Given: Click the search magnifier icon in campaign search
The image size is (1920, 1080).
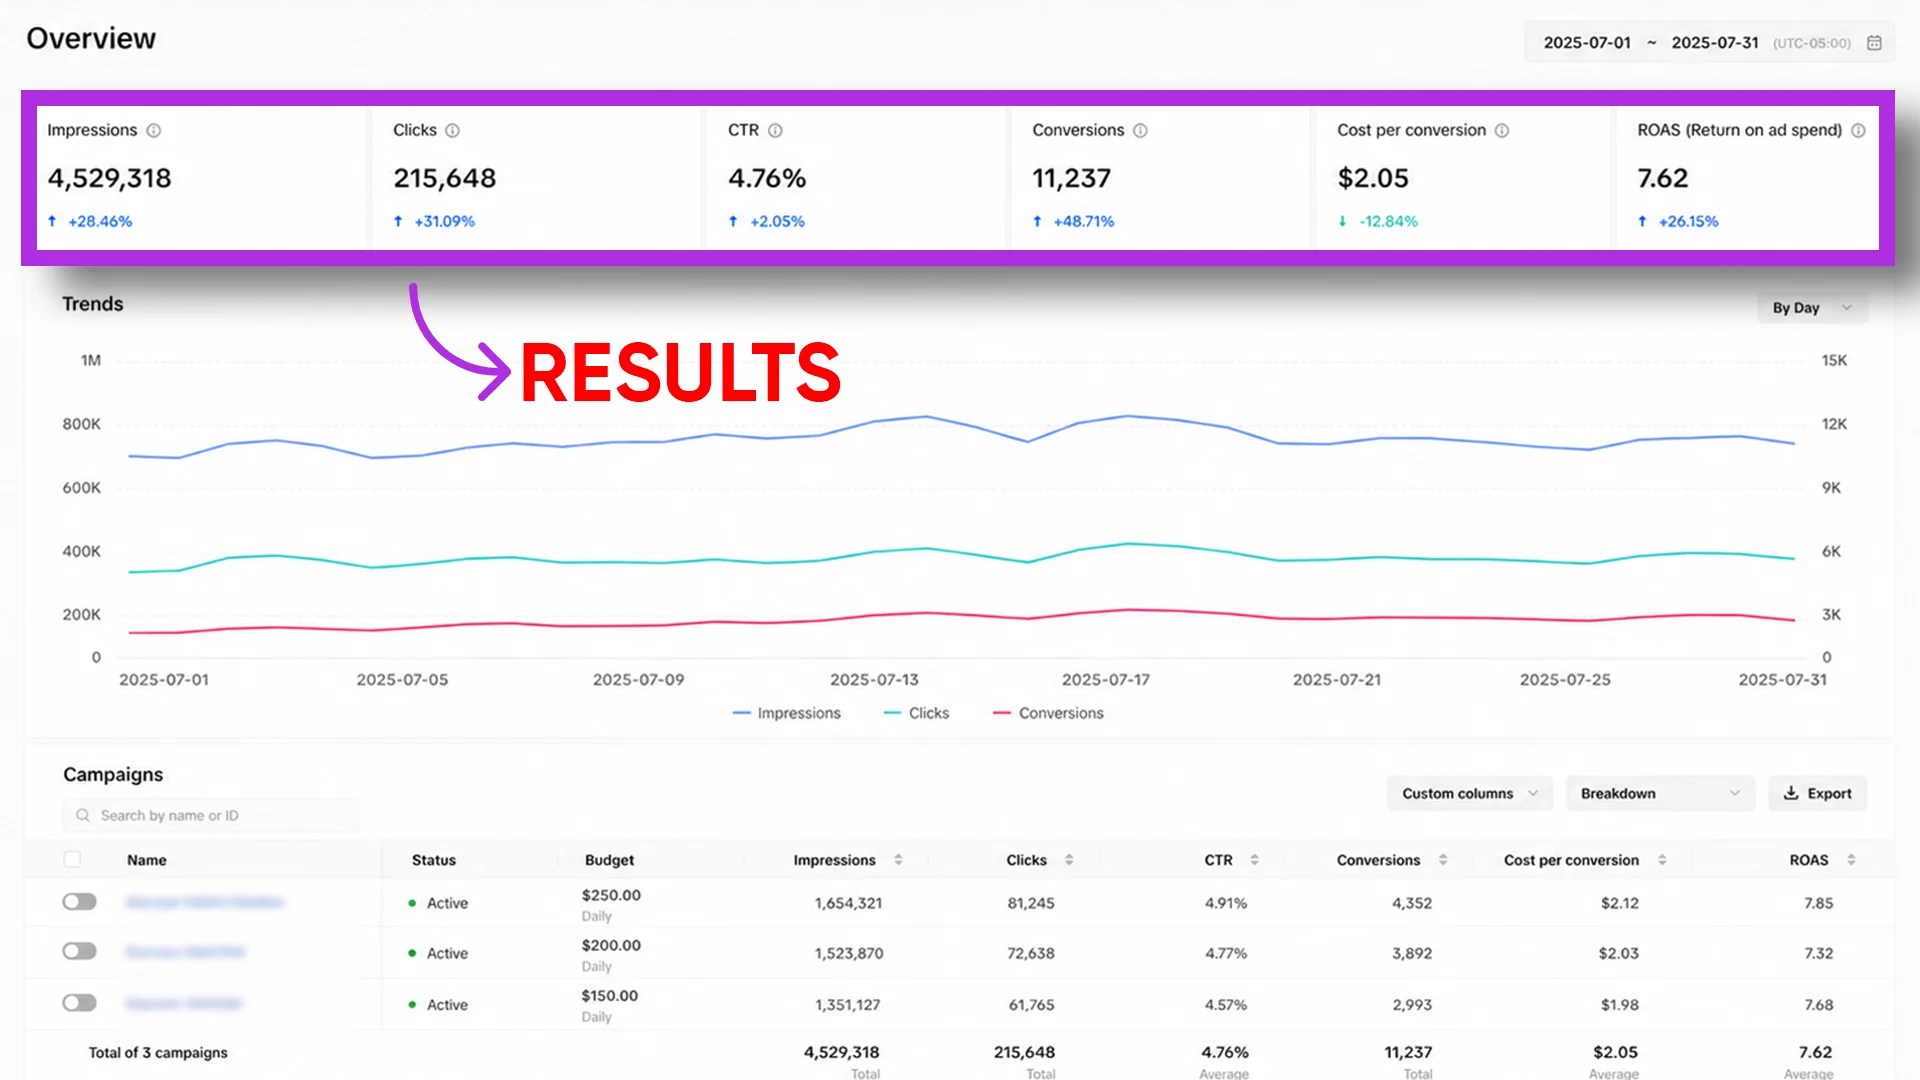Looking at the screenshot, I should pos(83,815).
